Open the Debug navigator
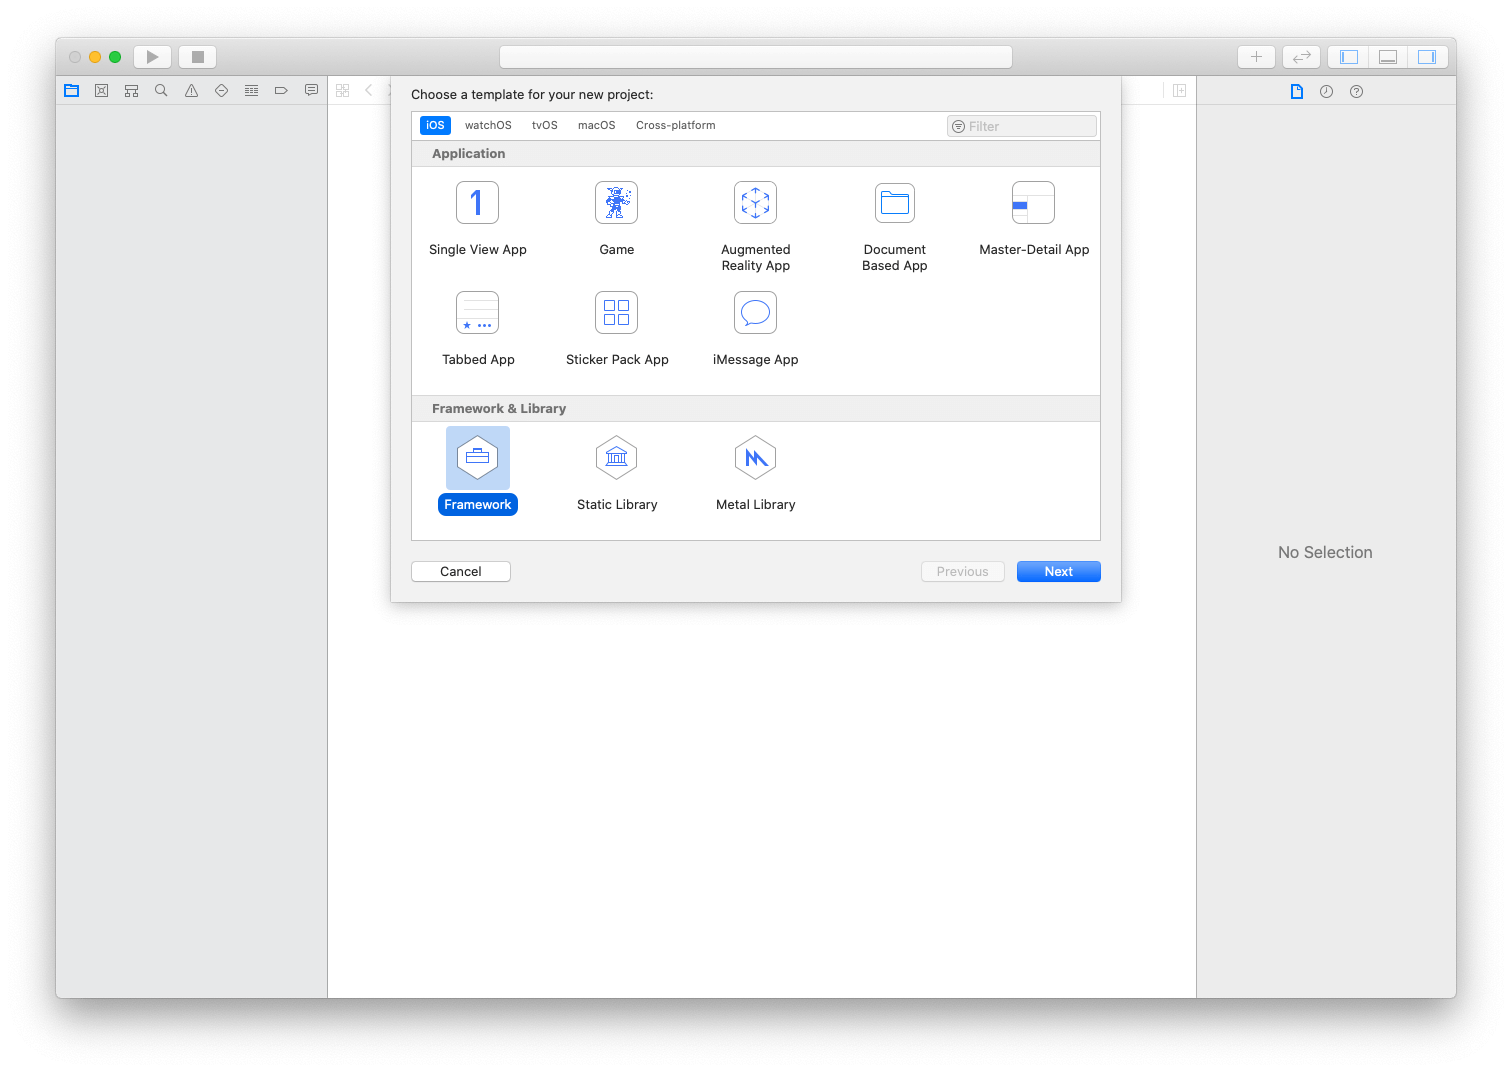 [251, 91]
